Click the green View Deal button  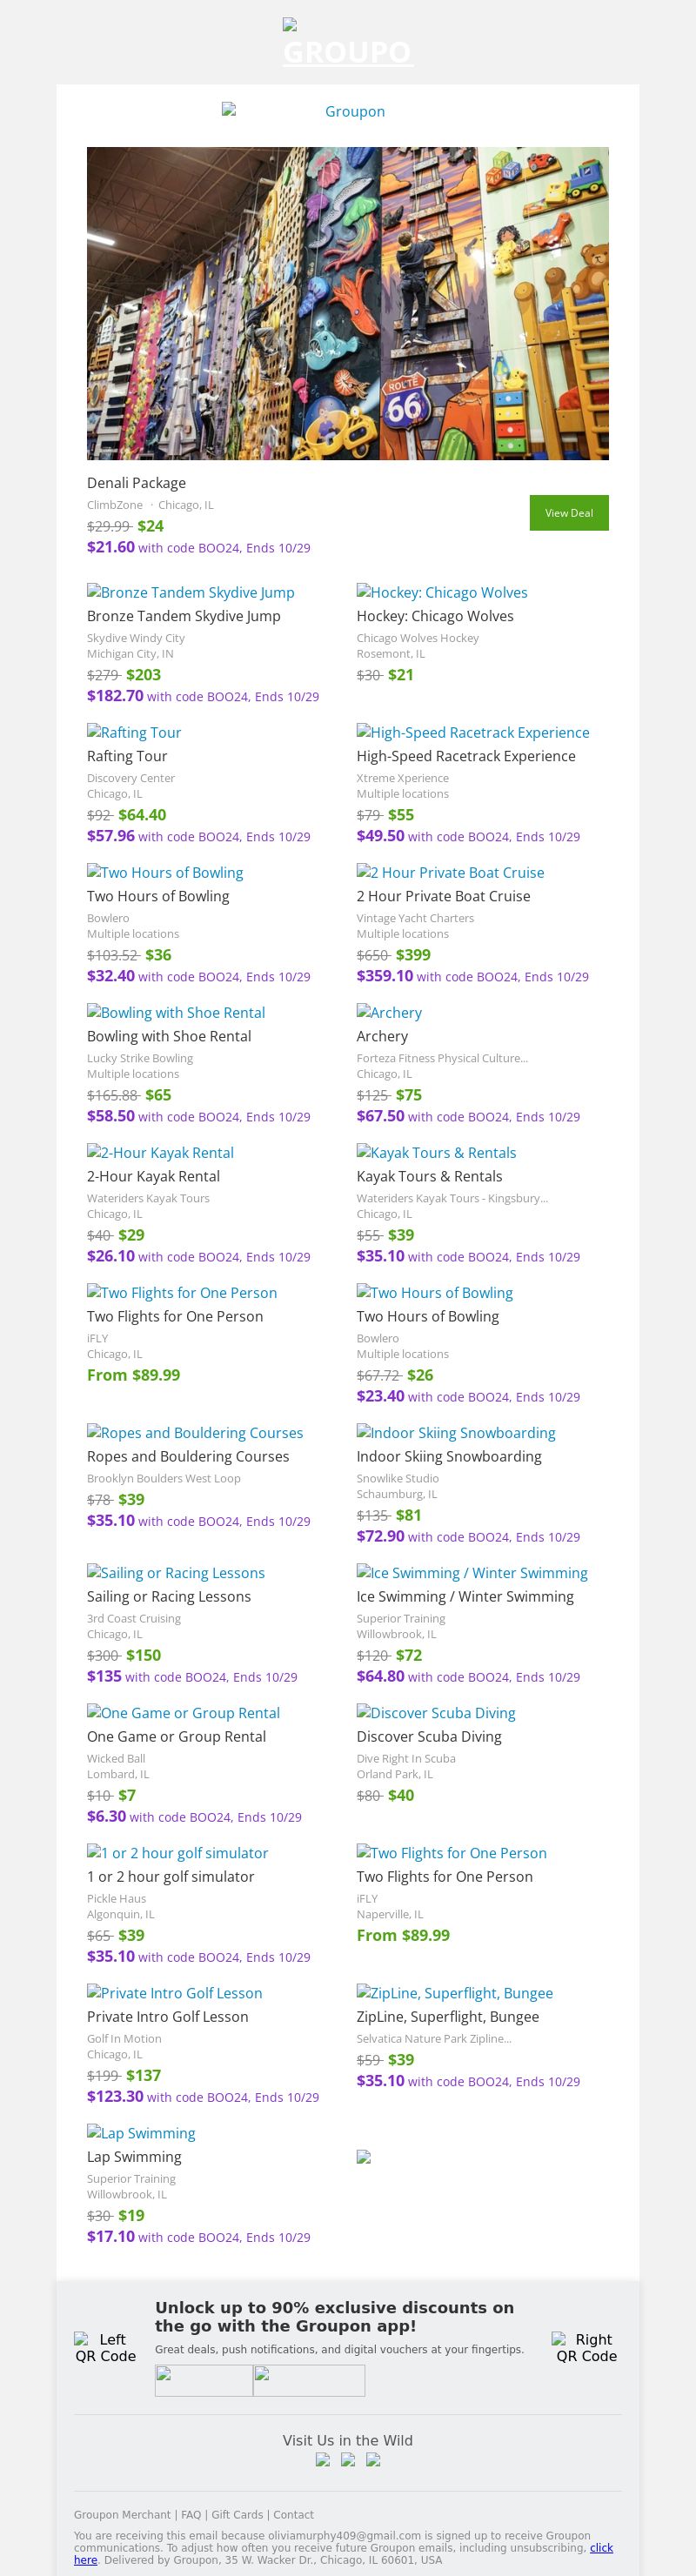(x=568, y=512)
